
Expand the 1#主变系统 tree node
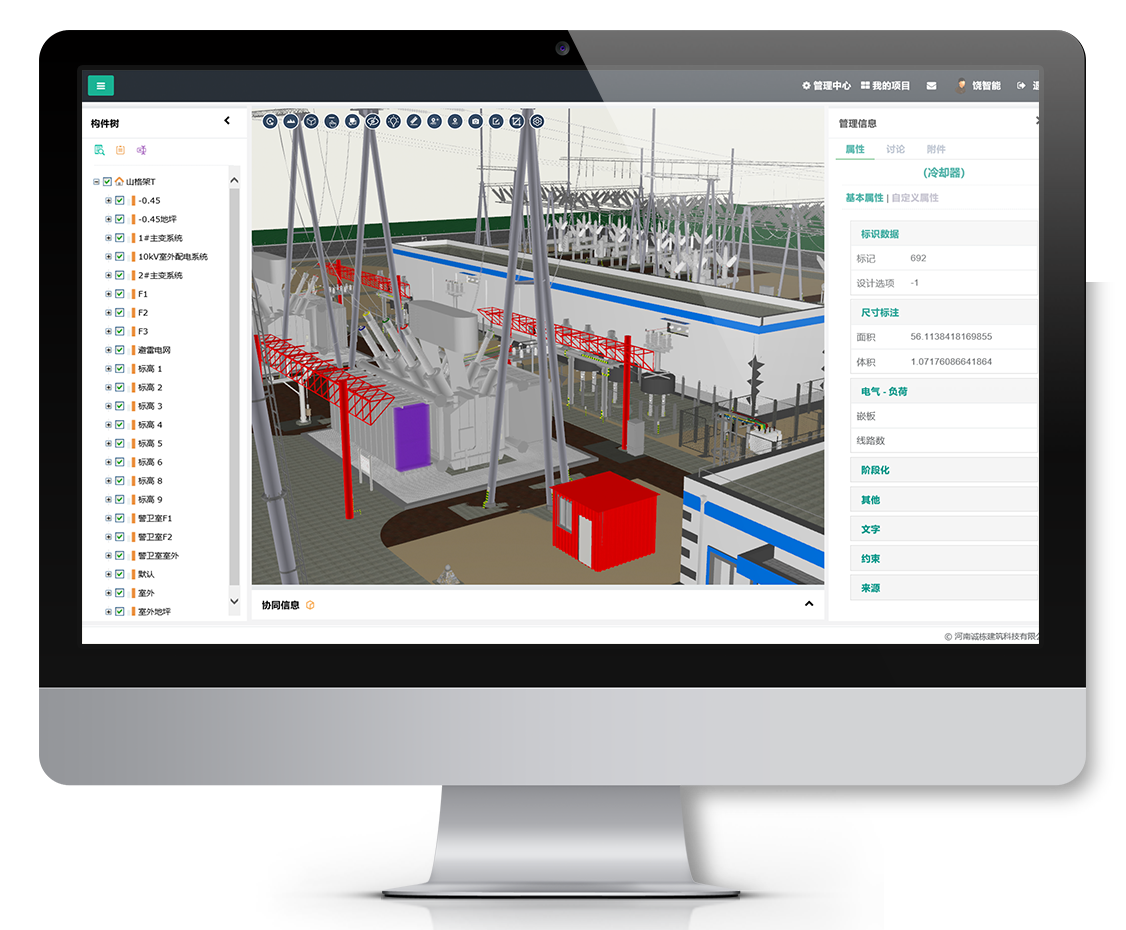(108, 238)
